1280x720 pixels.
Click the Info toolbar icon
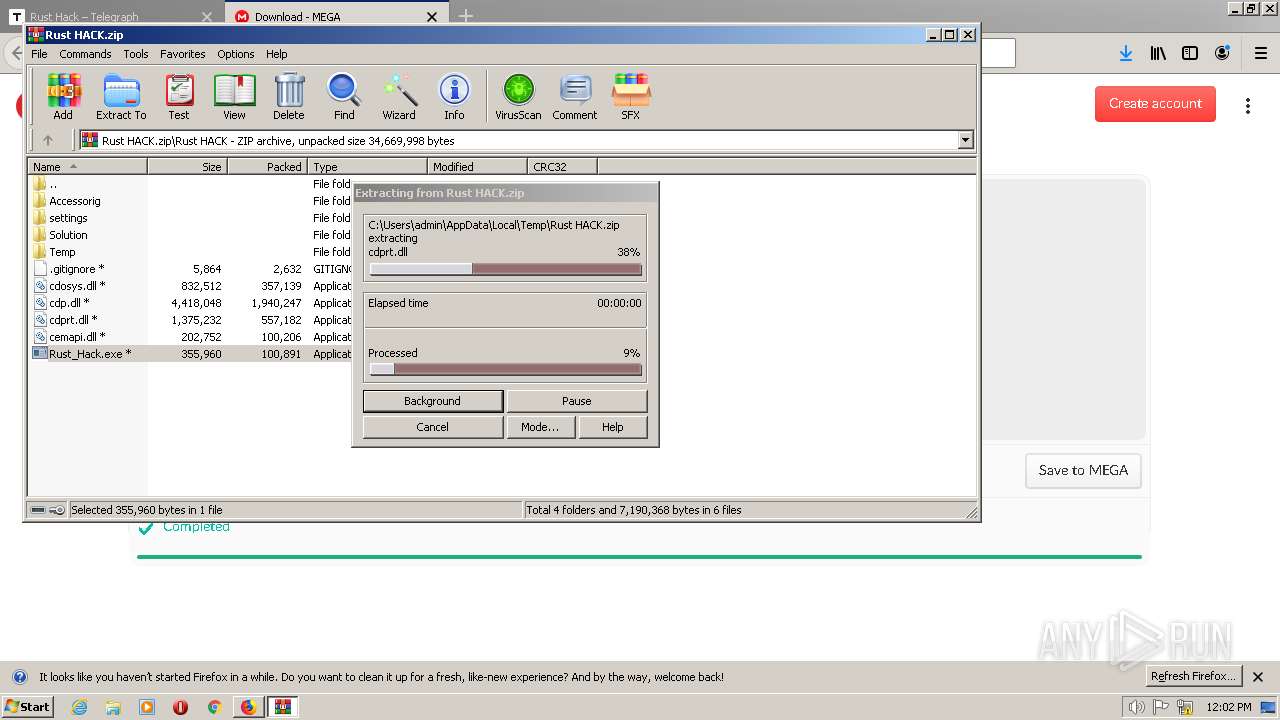pyautogui.click(x=454, y=97)
